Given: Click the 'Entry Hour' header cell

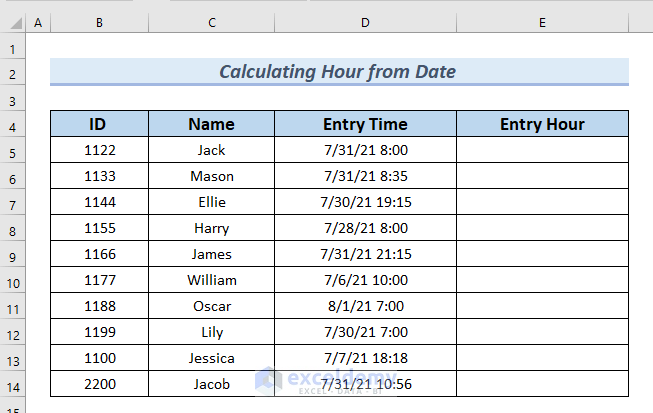Looking at the screenshot, I should 542,124.
